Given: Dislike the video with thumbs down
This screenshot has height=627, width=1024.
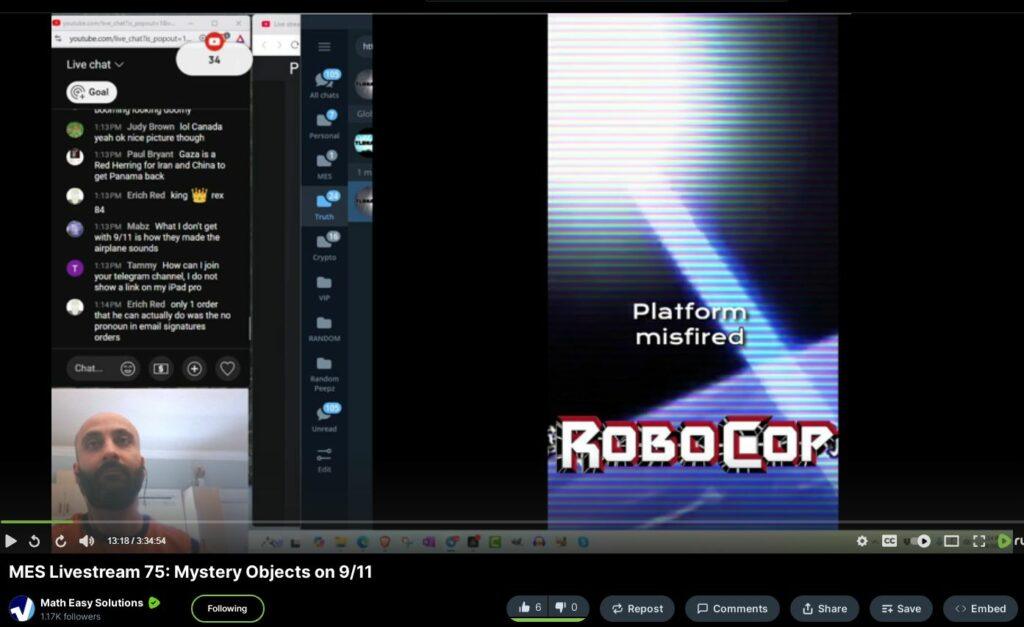Looking at the screenshot, I should pos(566,607).
